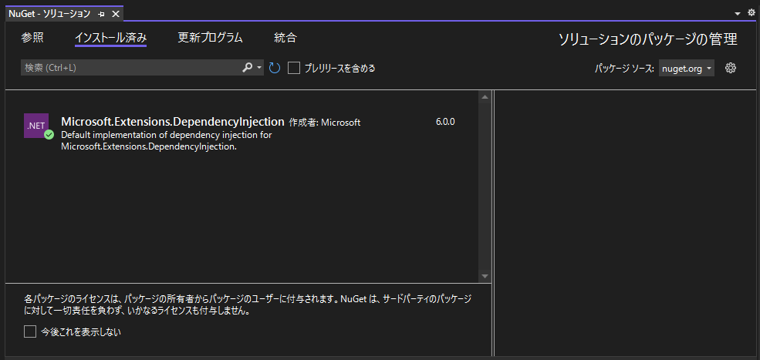The width and height of the screenshot is (760, 360).
Task: Go to the 統合 tab
Action: (285, 38)
